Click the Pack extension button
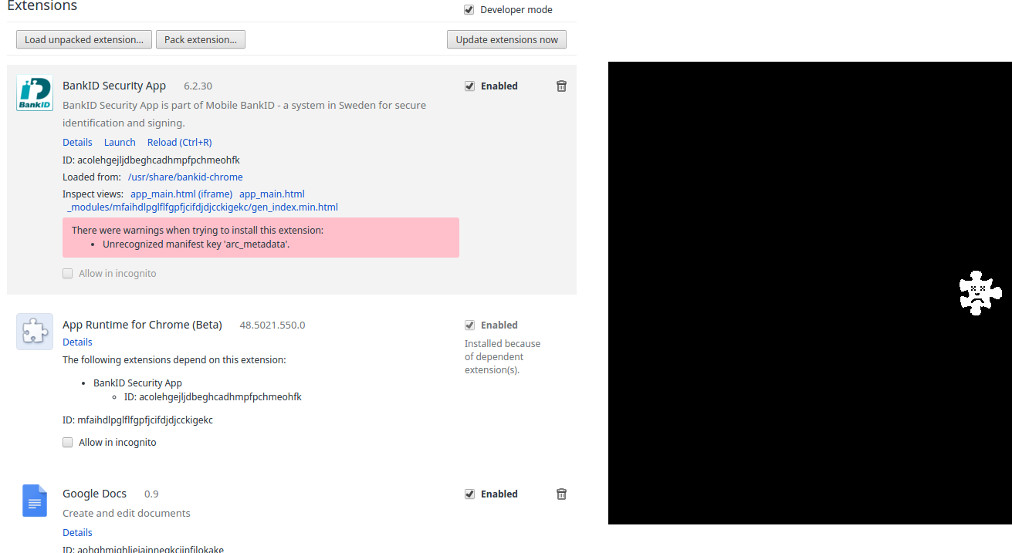Viewport: 1012px width, 553px height. (200, 39)
